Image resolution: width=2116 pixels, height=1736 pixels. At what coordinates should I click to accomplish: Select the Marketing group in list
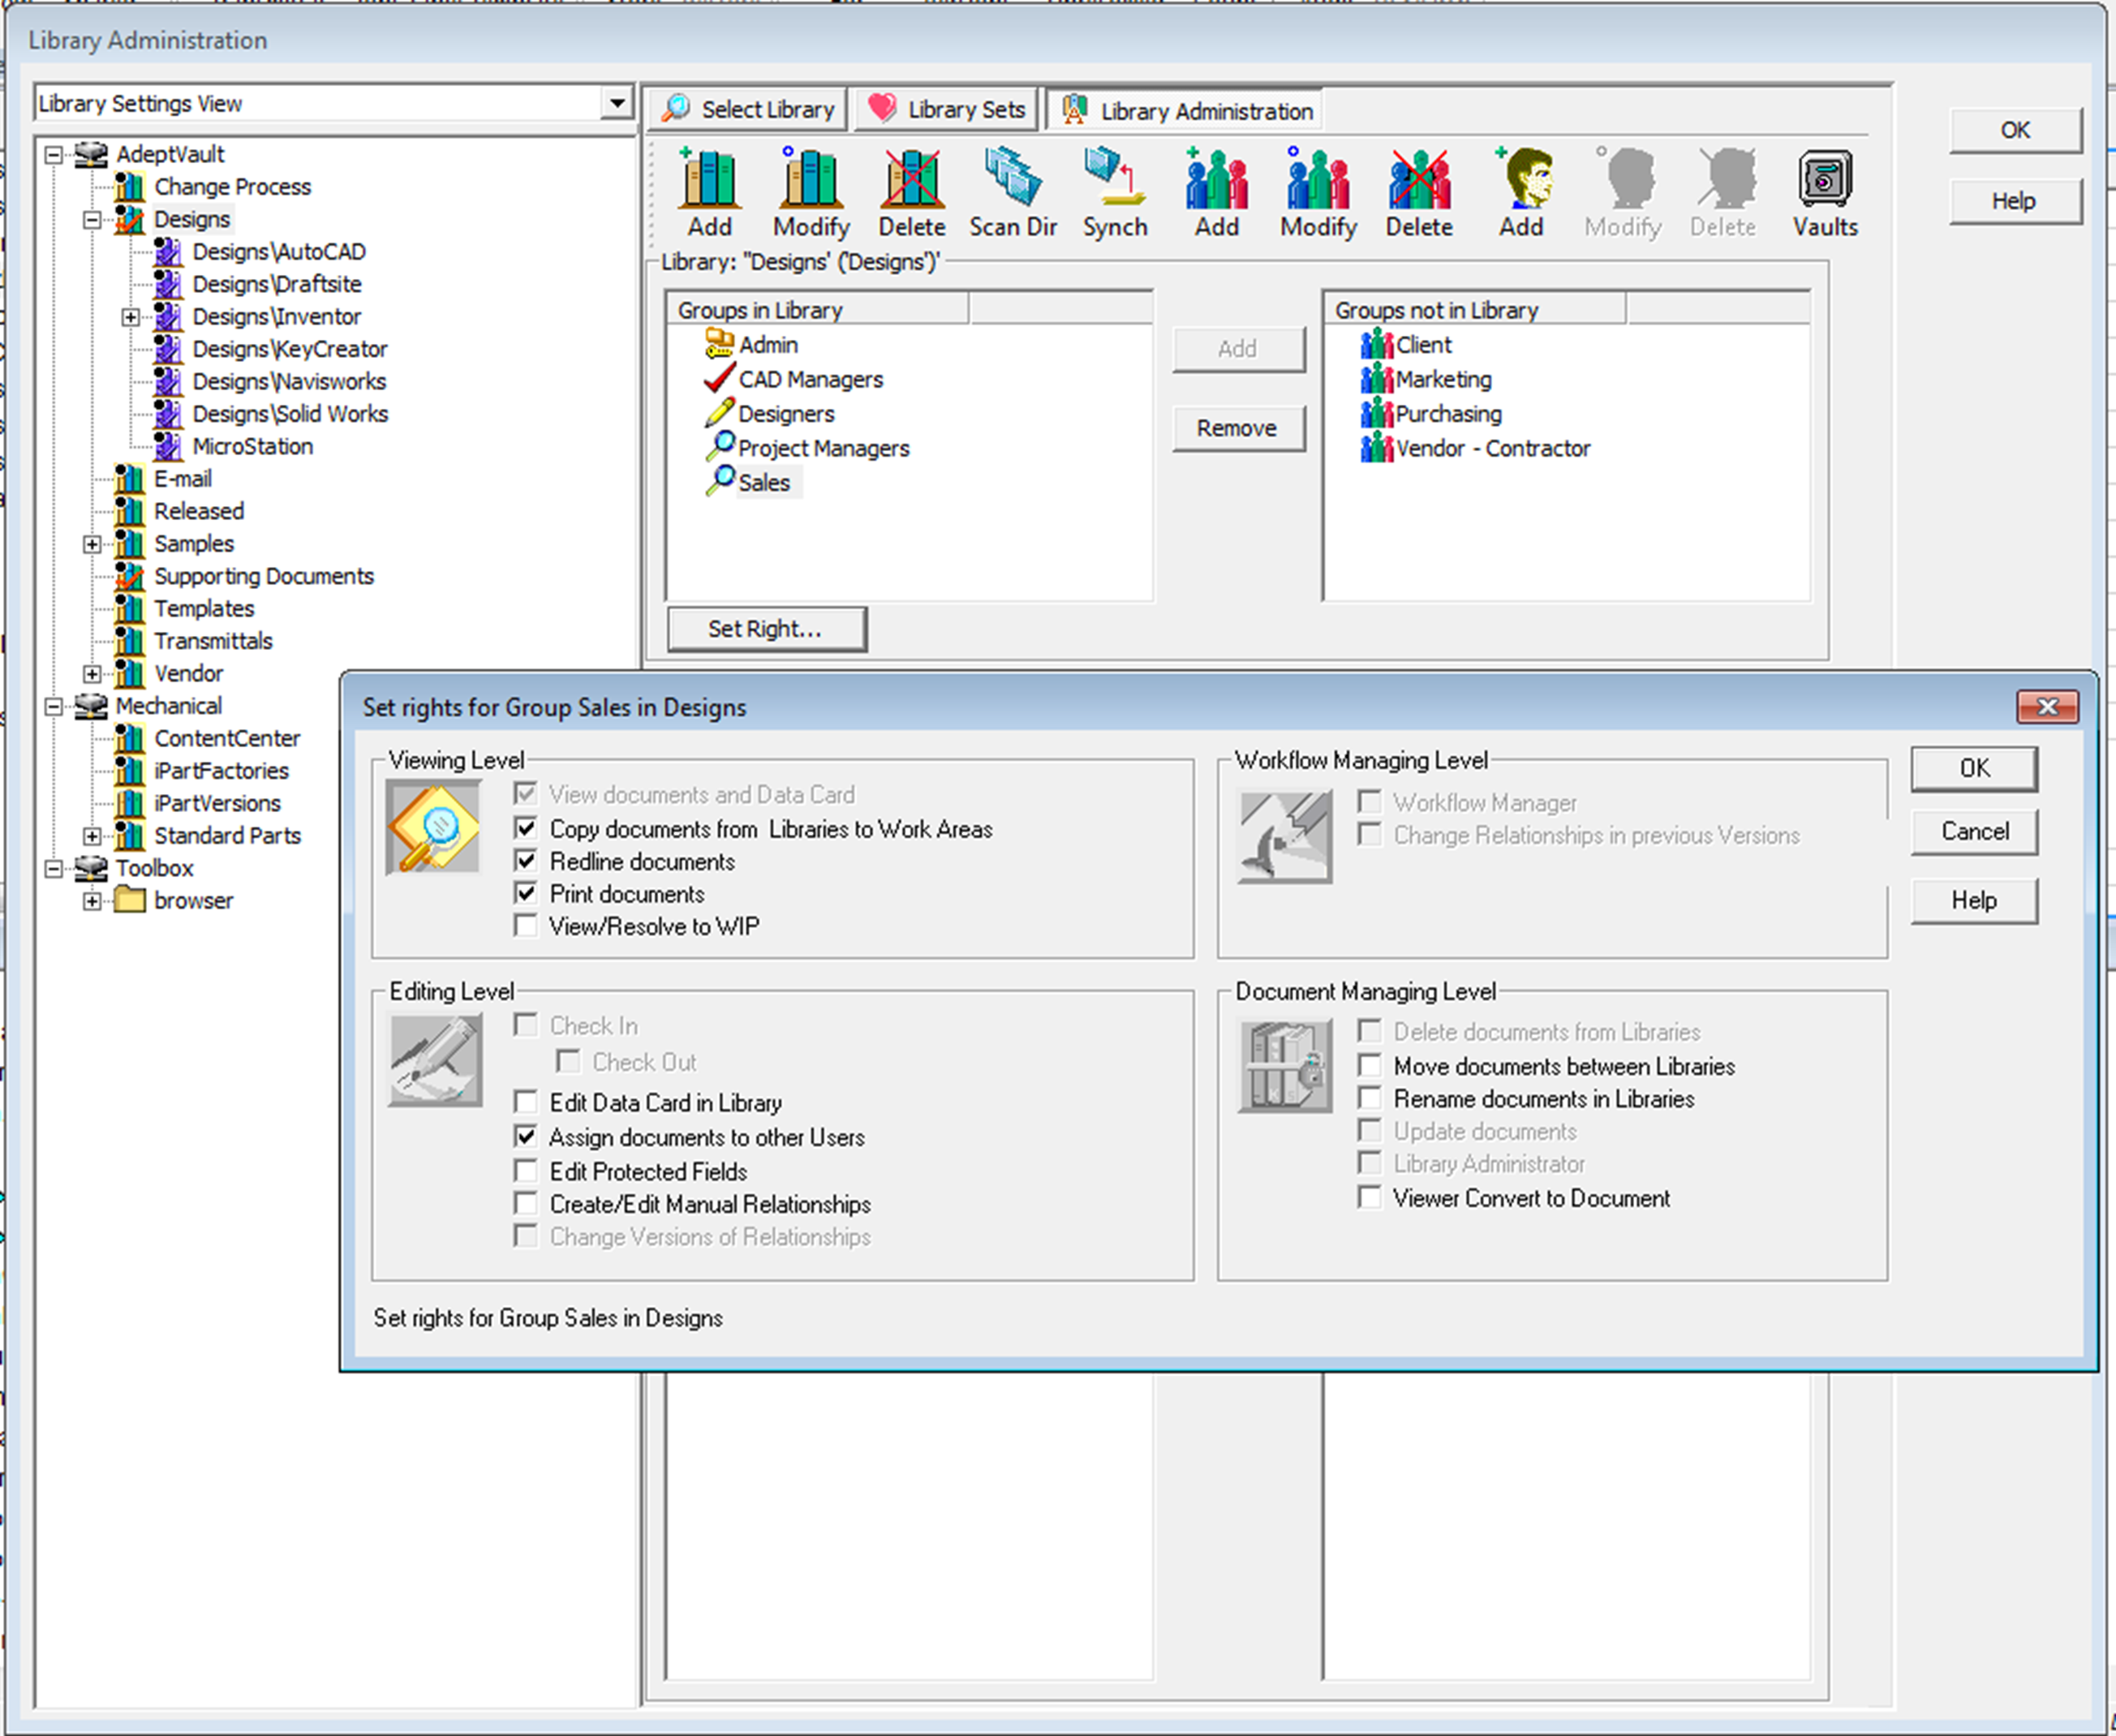(1442, 379)
